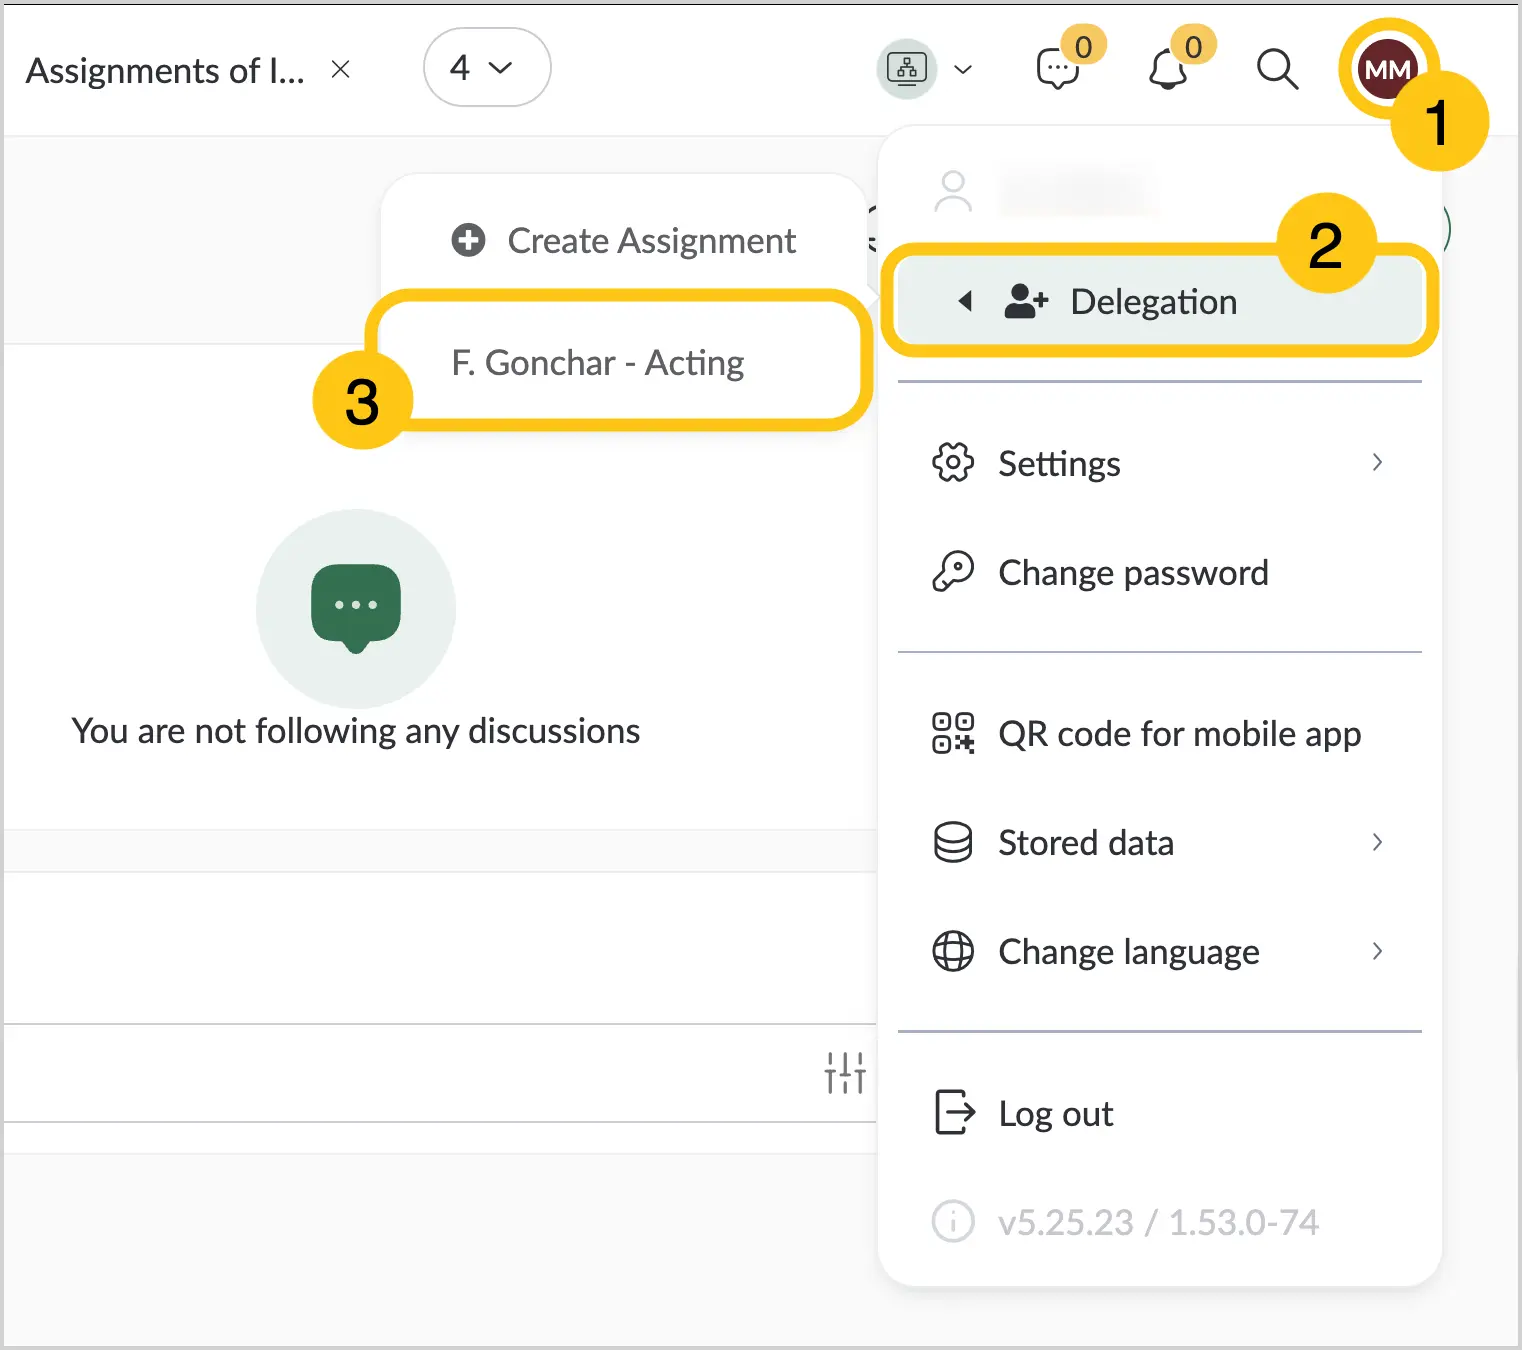Click the plus icon beside Create Assignment
Viewport: 1522px width, 1350px height.
(x=468, y=240)
